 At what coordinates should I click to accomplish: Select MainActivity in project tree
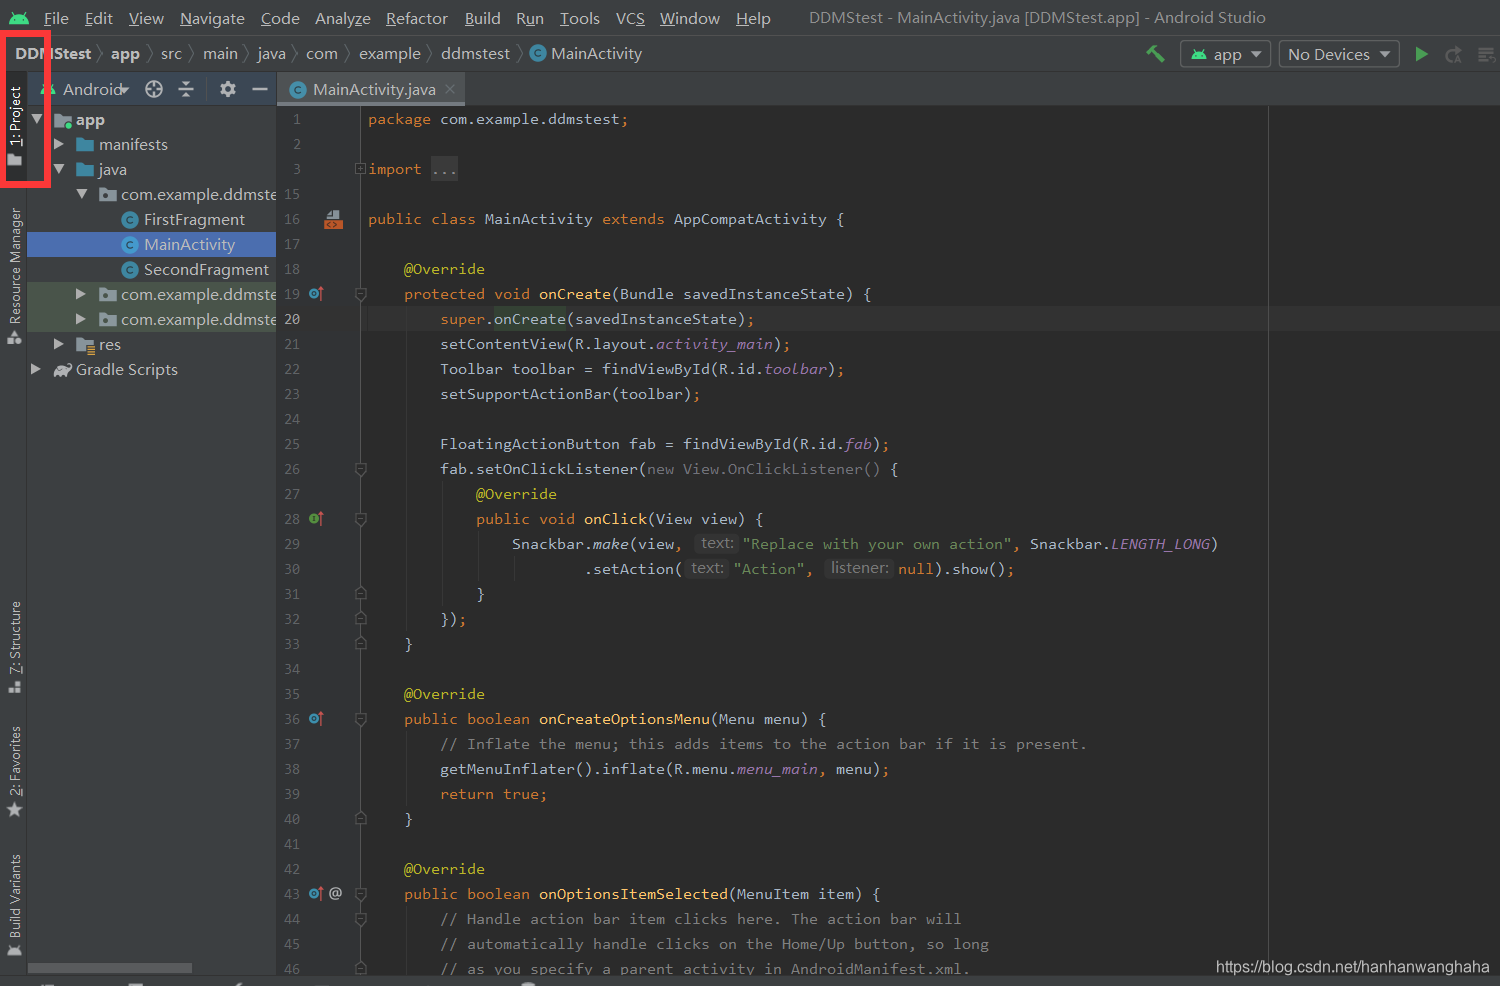point(152,244)
